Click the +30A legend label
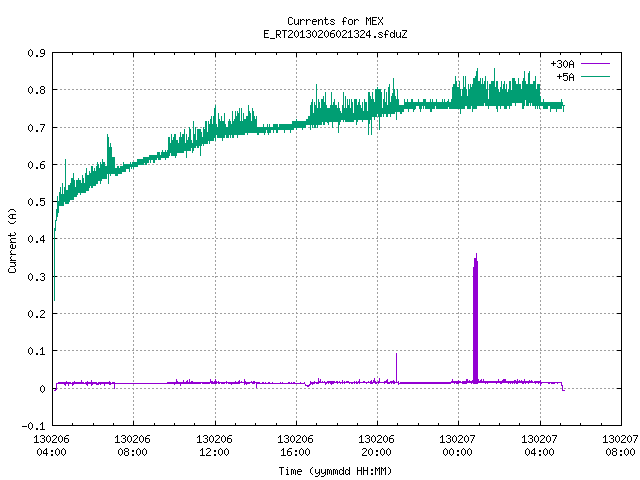Screen dimensions: 640x480 click(x=562, y=64)
